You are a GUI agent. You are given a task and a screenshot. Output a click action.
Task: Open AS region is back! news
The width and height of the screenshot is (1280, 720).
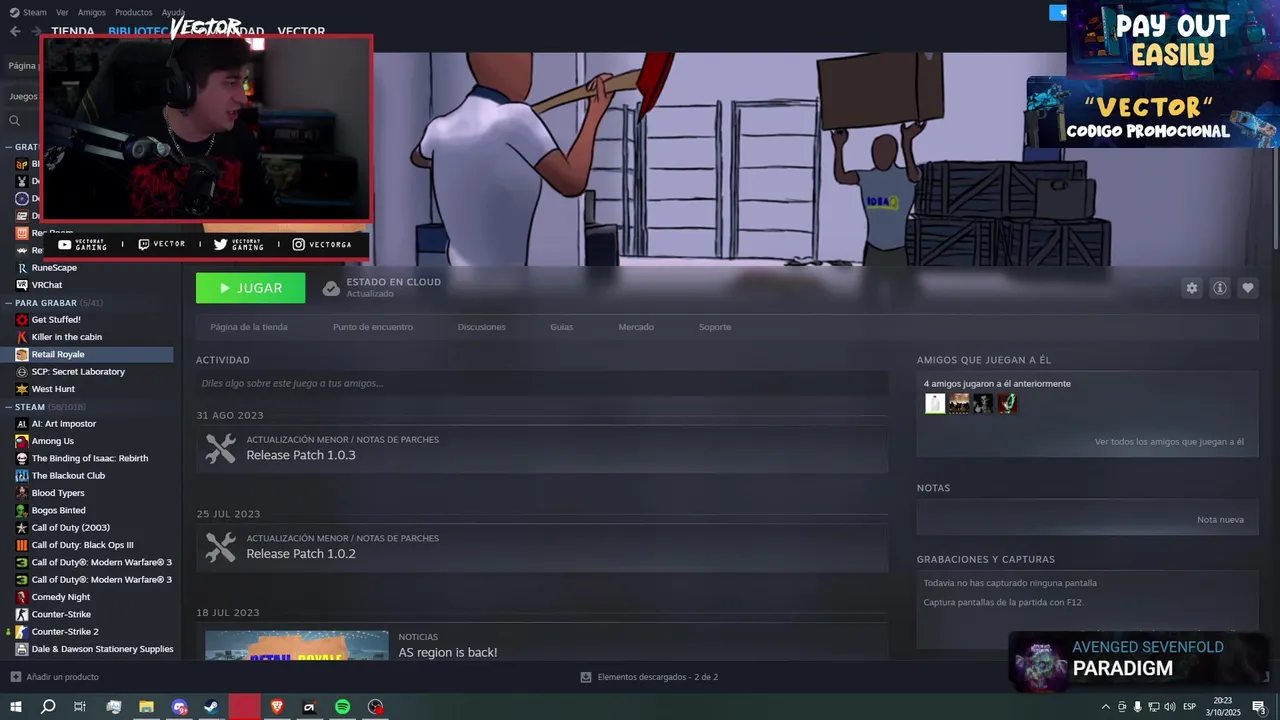click(x=447, y=653)
